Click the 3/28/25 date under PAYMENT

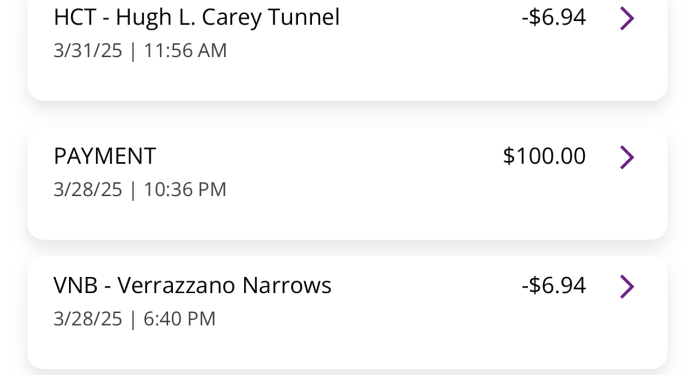pyautogui.click(x=88, y=190)
